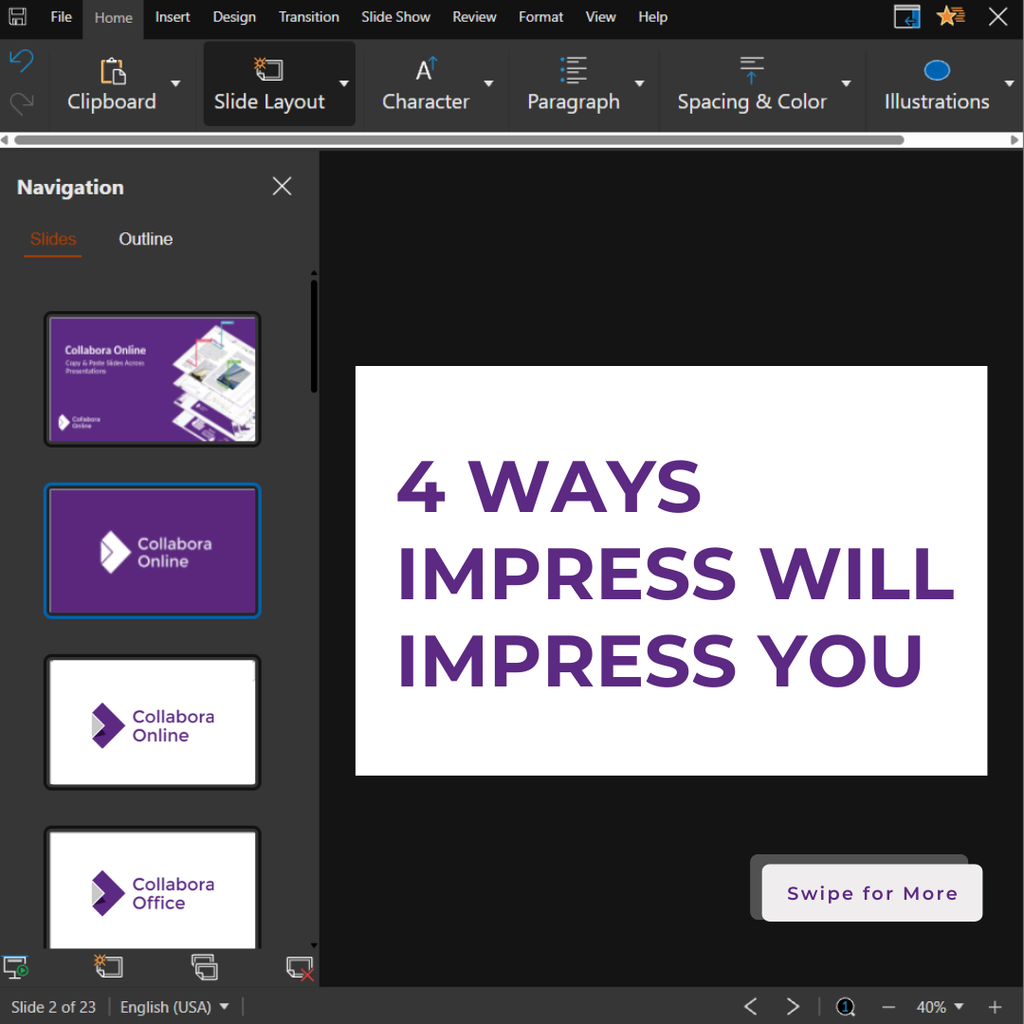Duplicate the current slide
The height and width of the screenshot is (1024, 1024).
coord(204,966)
